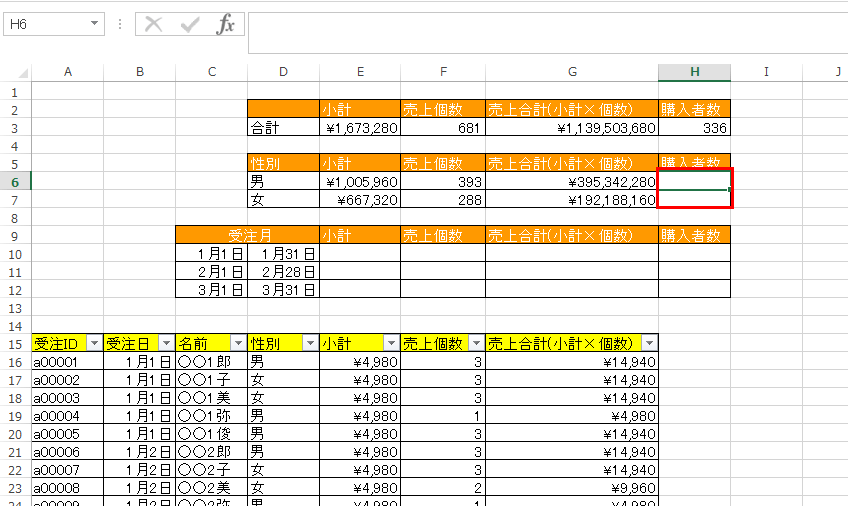Viewport: 848px width, 506px height.
Task: Select the empty 小計 cell for 1月1日 row
Action: tap(360, 254)
